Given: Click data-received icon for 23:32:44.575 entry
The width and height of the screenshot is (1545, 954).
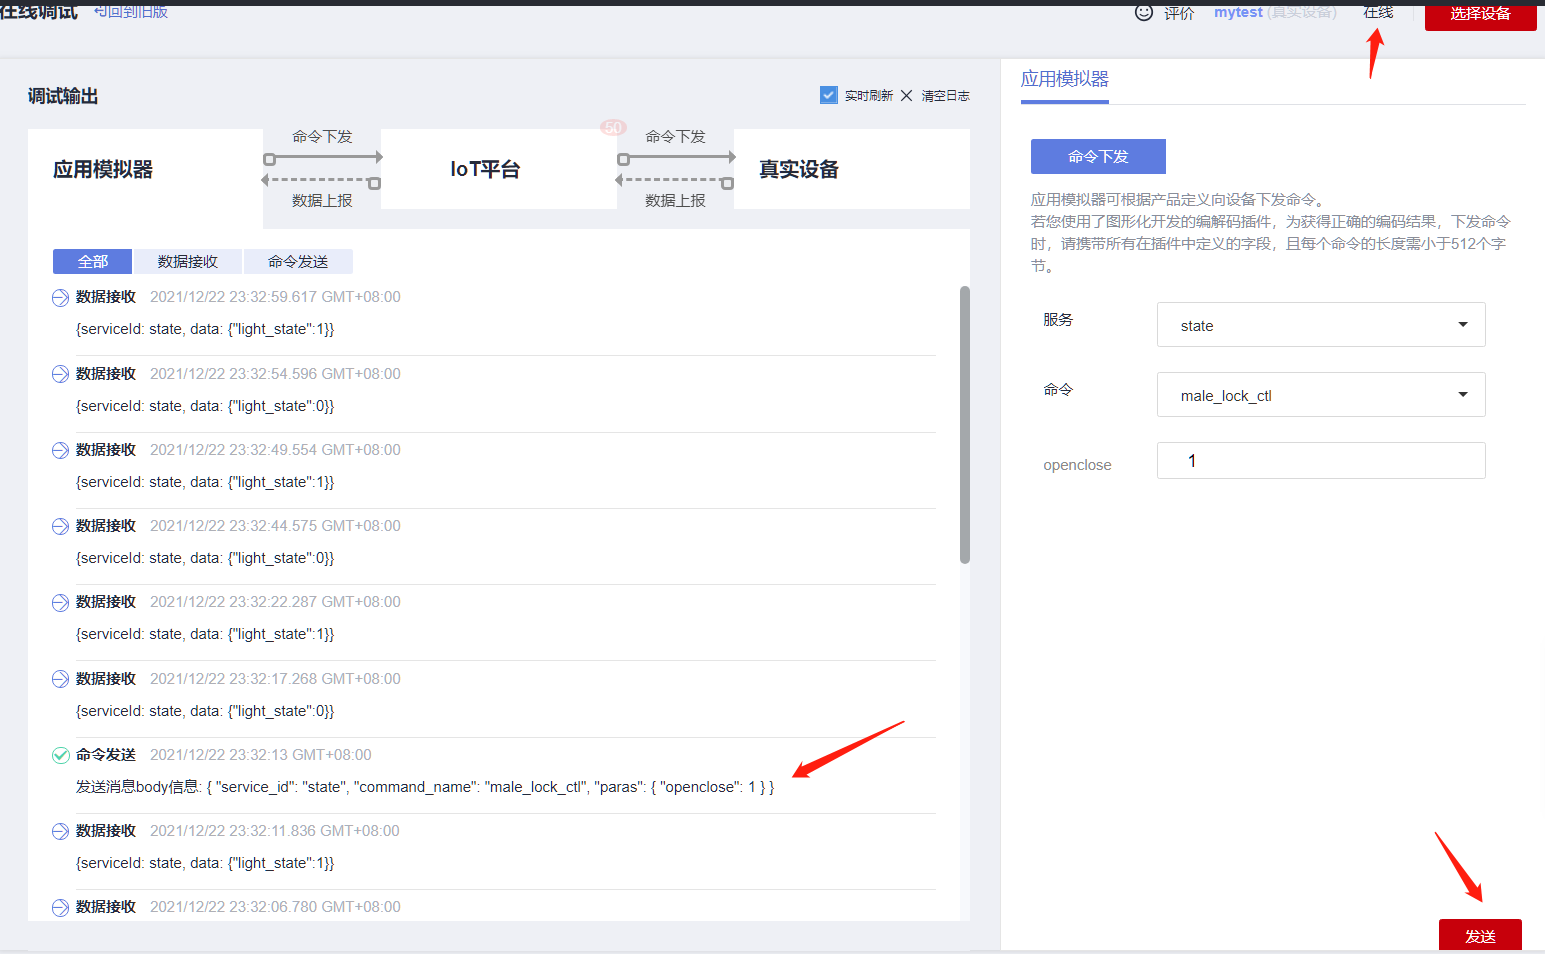Looking at the screenshot, I should pos(60,526).
